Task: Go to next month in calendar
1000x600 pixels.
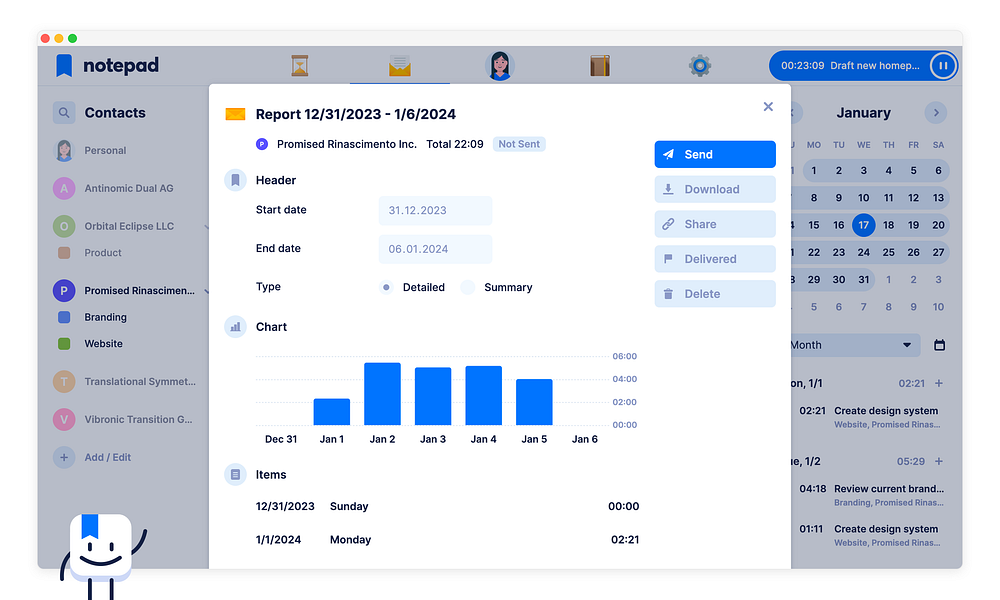Action: coord(936,113)
